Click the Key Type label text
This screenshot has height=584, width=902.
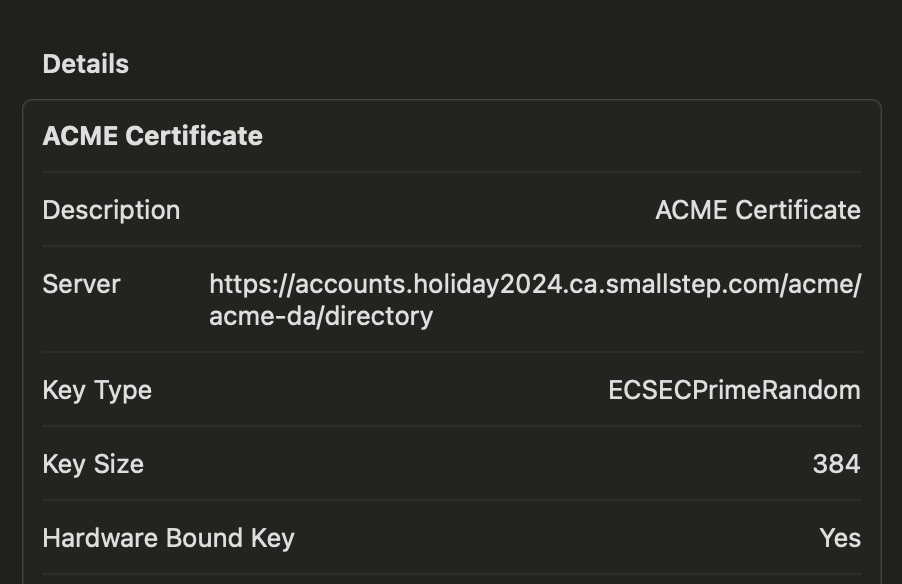[x=96, y=390]
